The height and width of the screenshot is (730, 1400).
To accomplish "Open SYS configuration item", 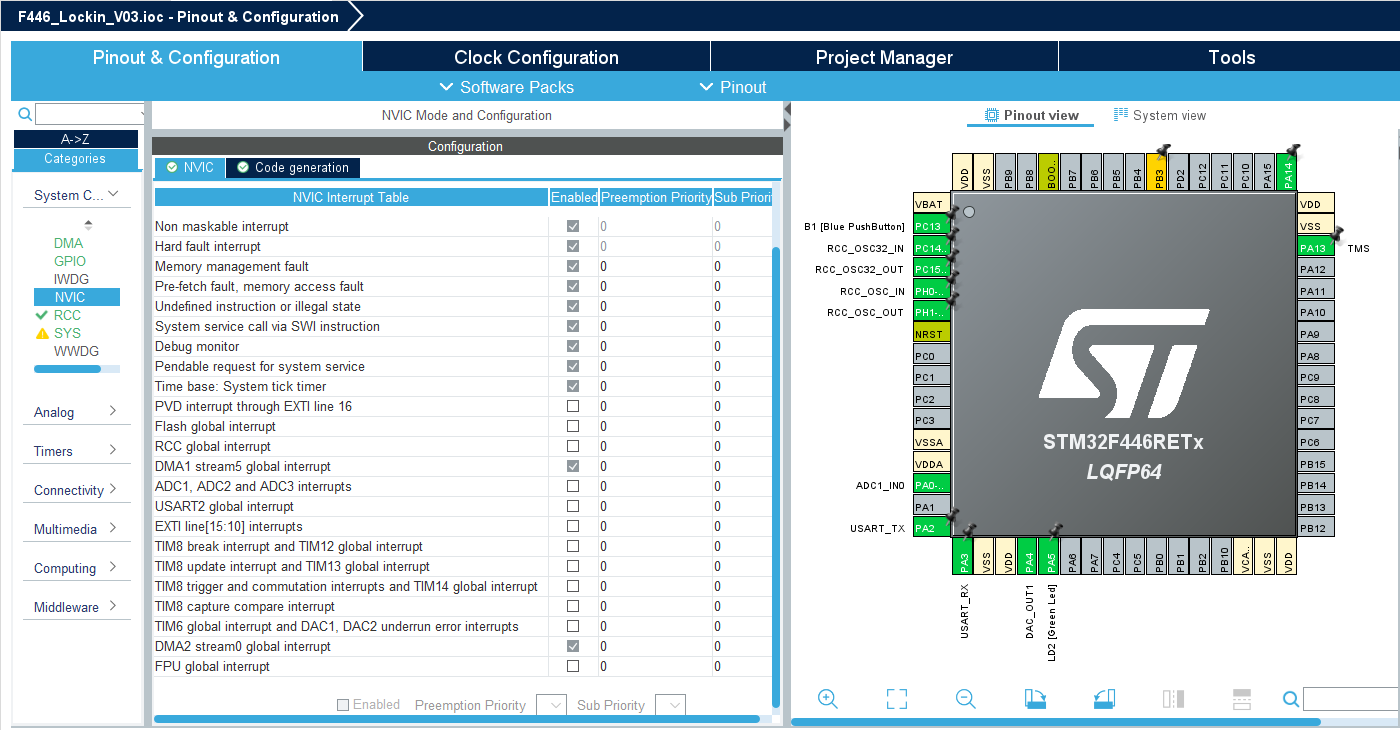I will click(67, 333).
